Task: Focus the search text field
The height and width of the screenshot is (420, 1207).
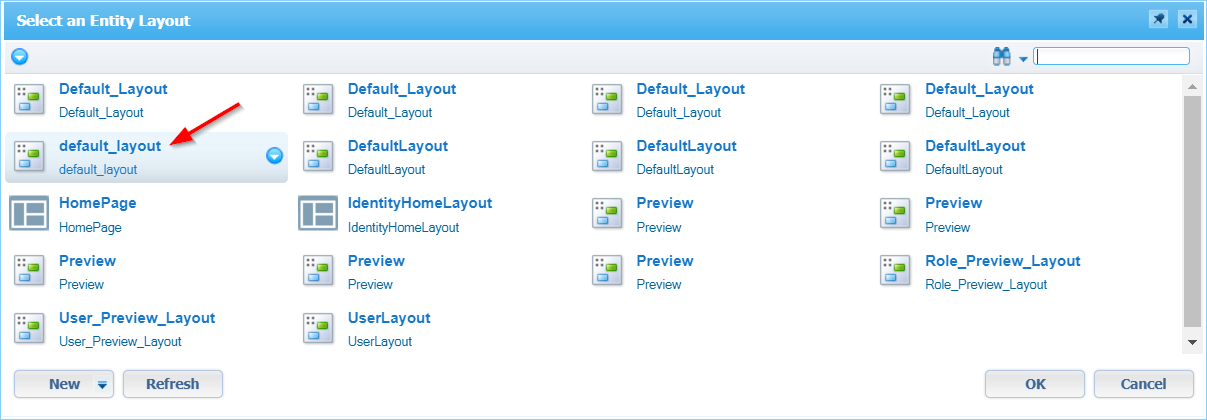Action: (x=1111, y=57)
